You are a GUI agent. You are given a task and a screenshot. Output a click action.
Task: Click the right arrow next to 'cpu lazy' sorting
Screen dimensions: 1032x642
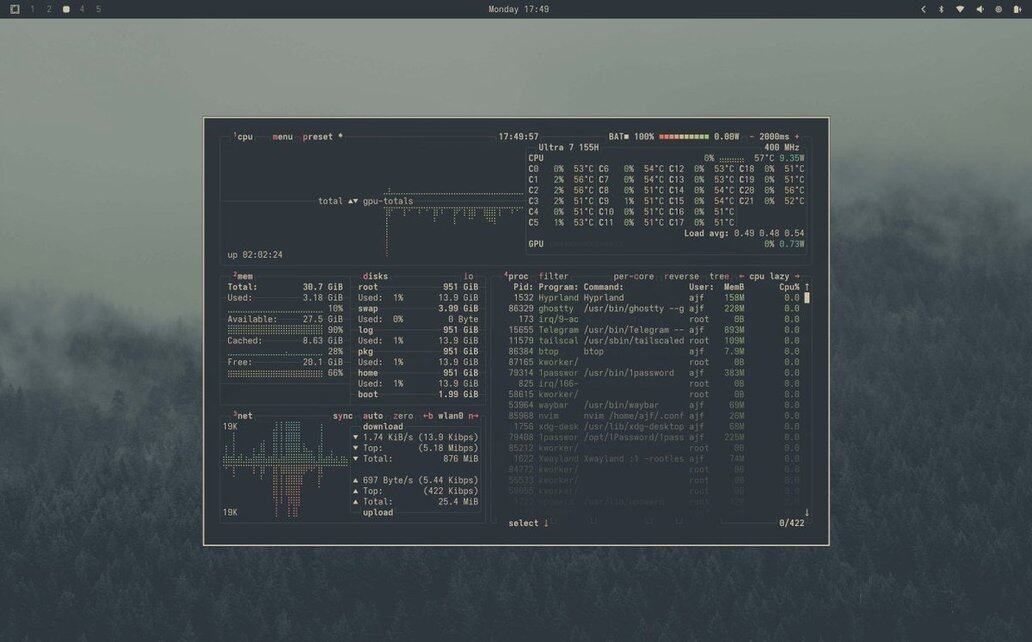tap(797, 276)
